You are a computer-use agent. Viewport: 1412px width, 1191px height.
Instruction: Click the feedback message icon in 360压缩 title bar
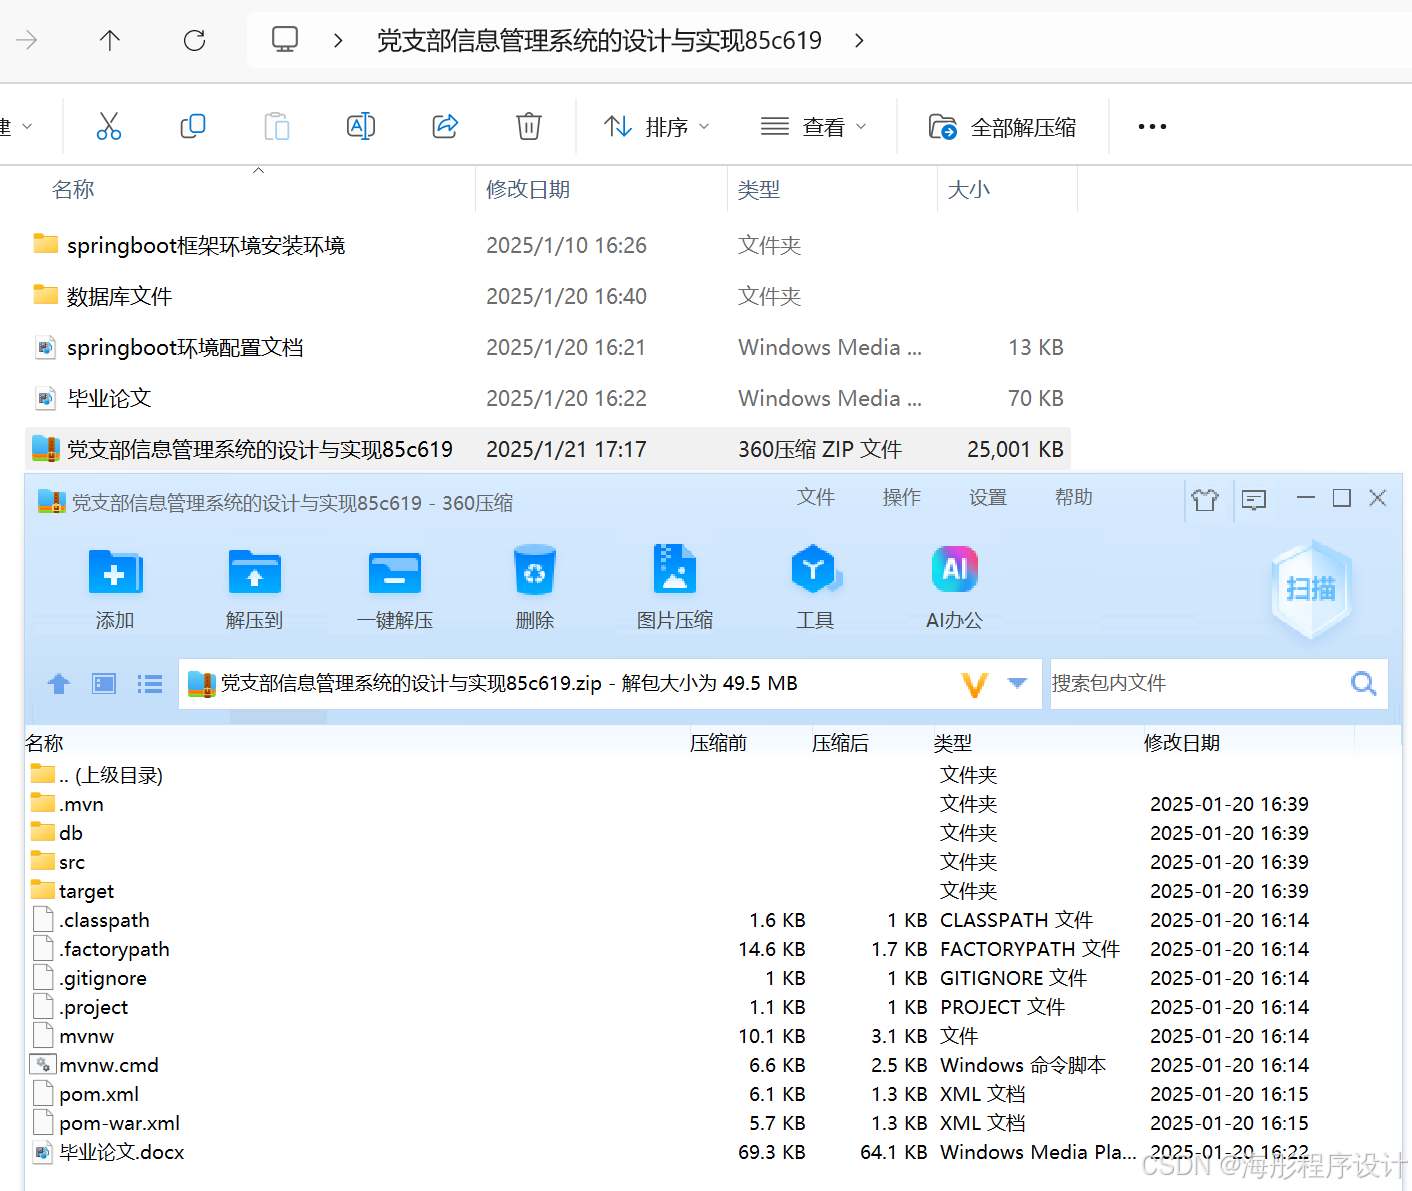click(x=1254, y=499)
